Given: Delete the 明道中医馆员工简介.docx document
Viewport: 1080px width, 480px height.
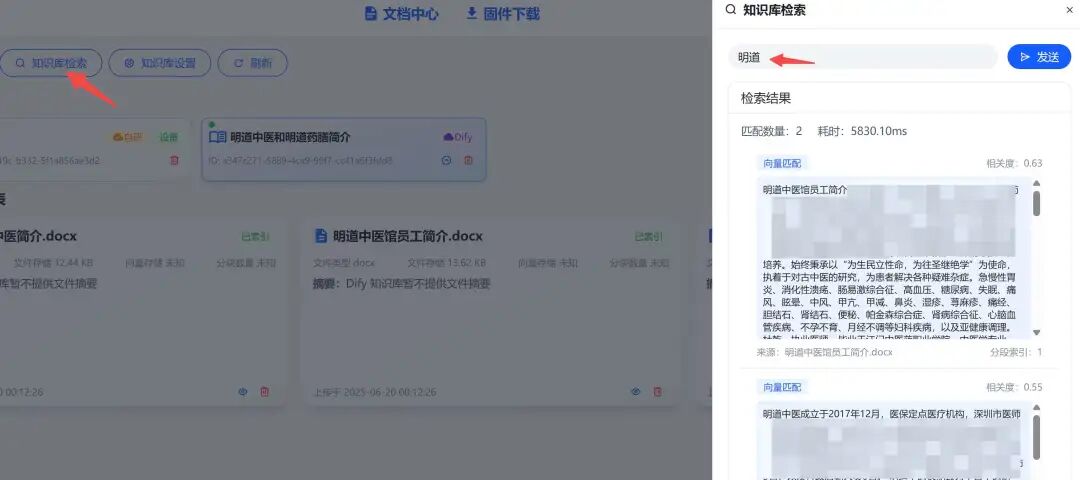Looking at the screenshot, I should (658, 392).
